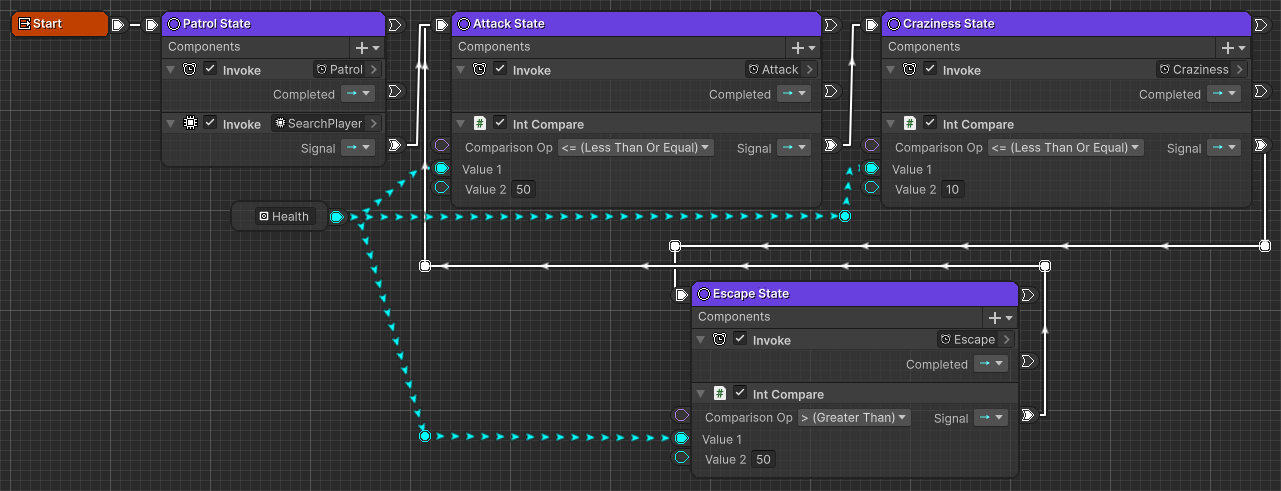Open the Completed transition dropdown in Attack State
Screen dimensions: 1281x491
pyautogui.click(x=790, y=94)
